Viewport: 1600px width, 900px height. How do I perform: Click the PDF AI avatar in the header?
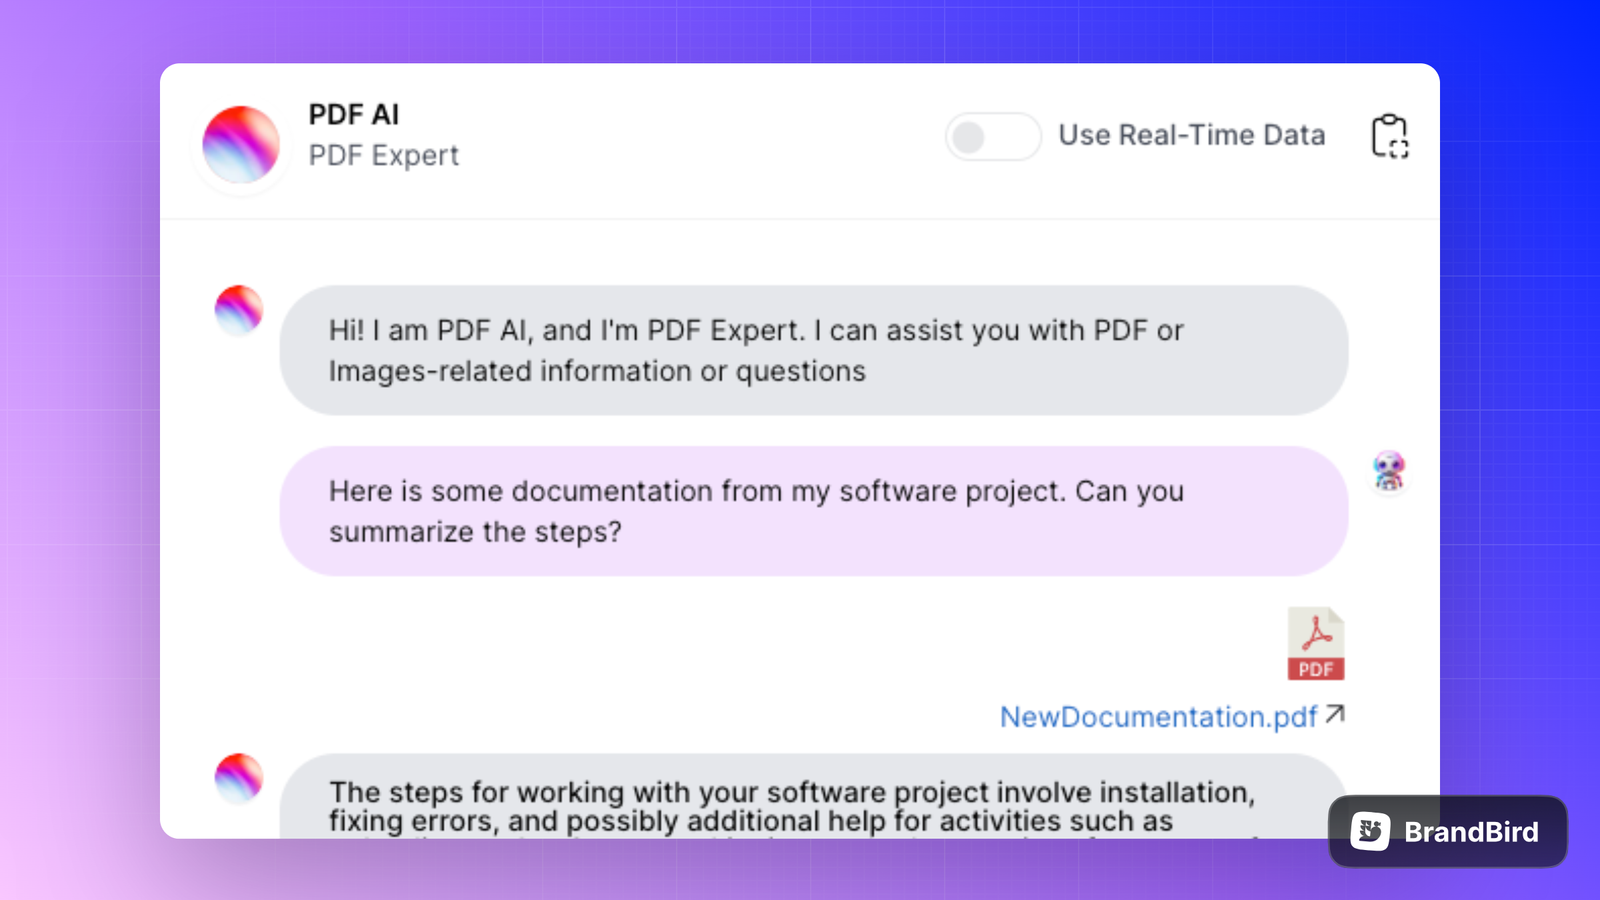pyautogui.click(x=241, y=144)
